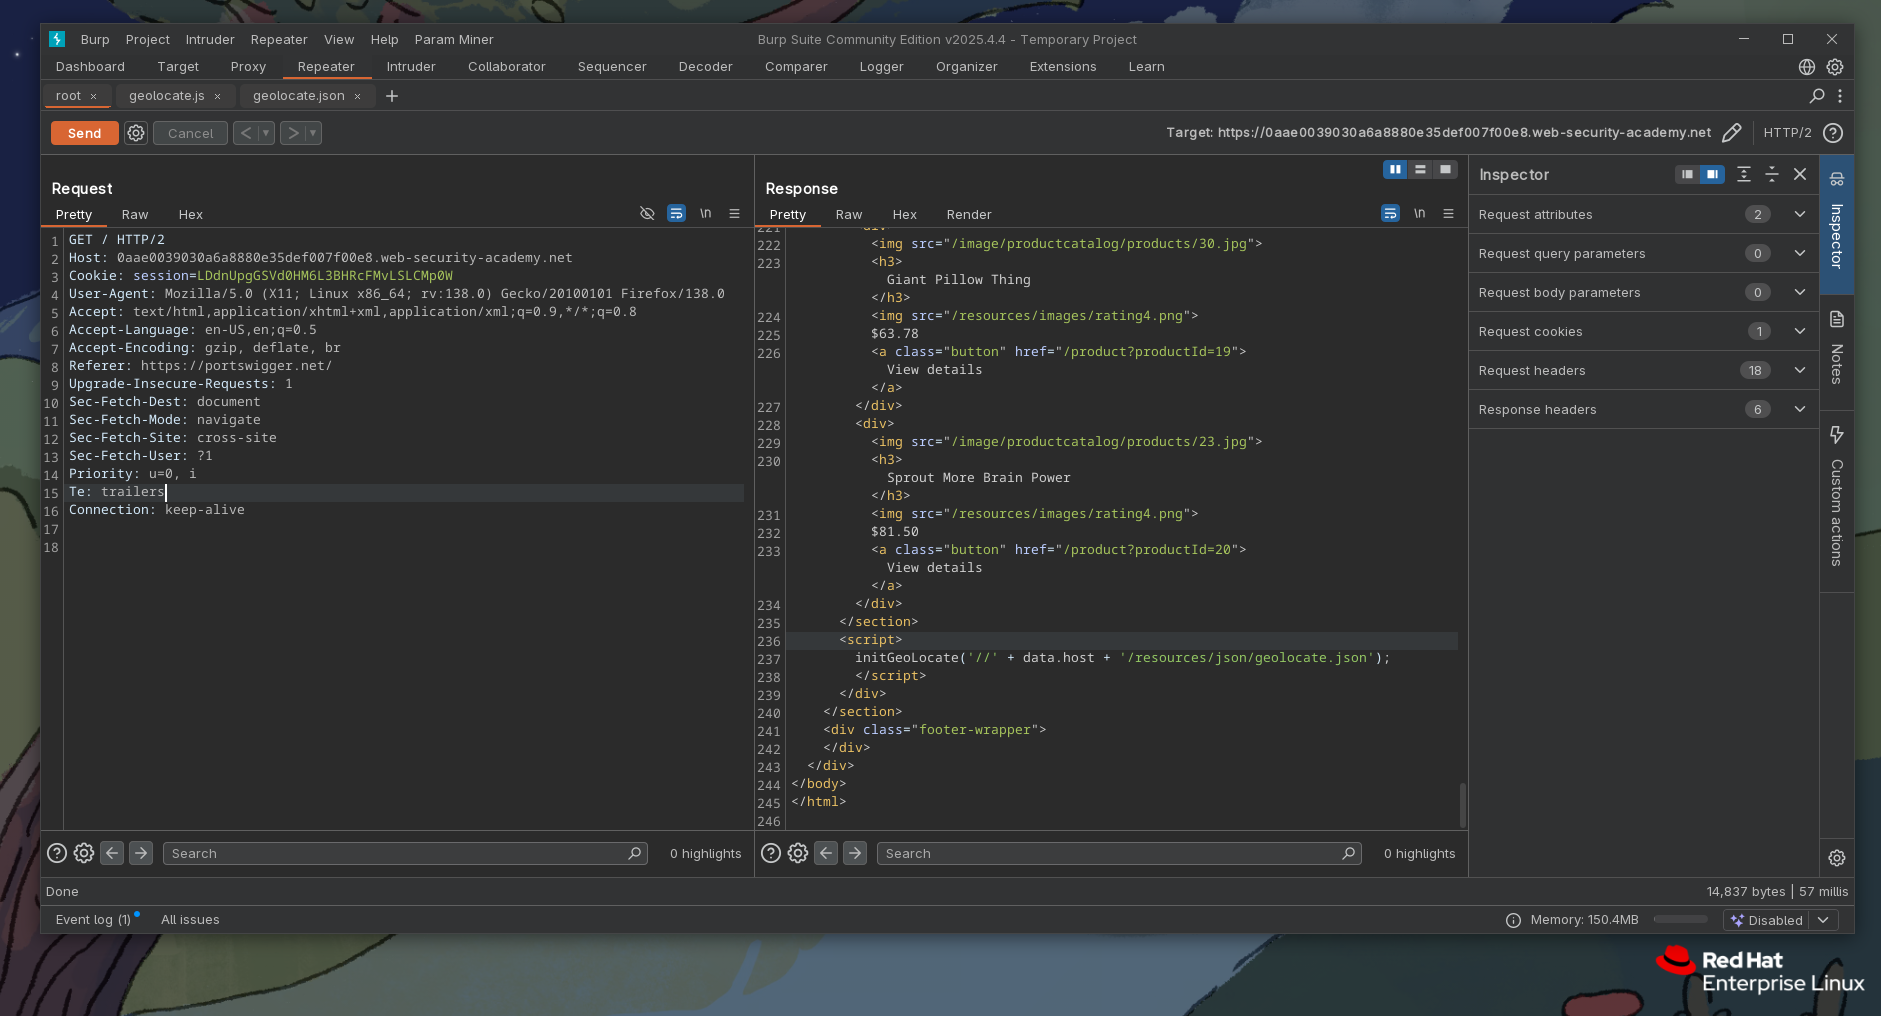Click memory usage progress bar
Viewport: 1881px width, 1016px height.
[x=1680, y=920]
